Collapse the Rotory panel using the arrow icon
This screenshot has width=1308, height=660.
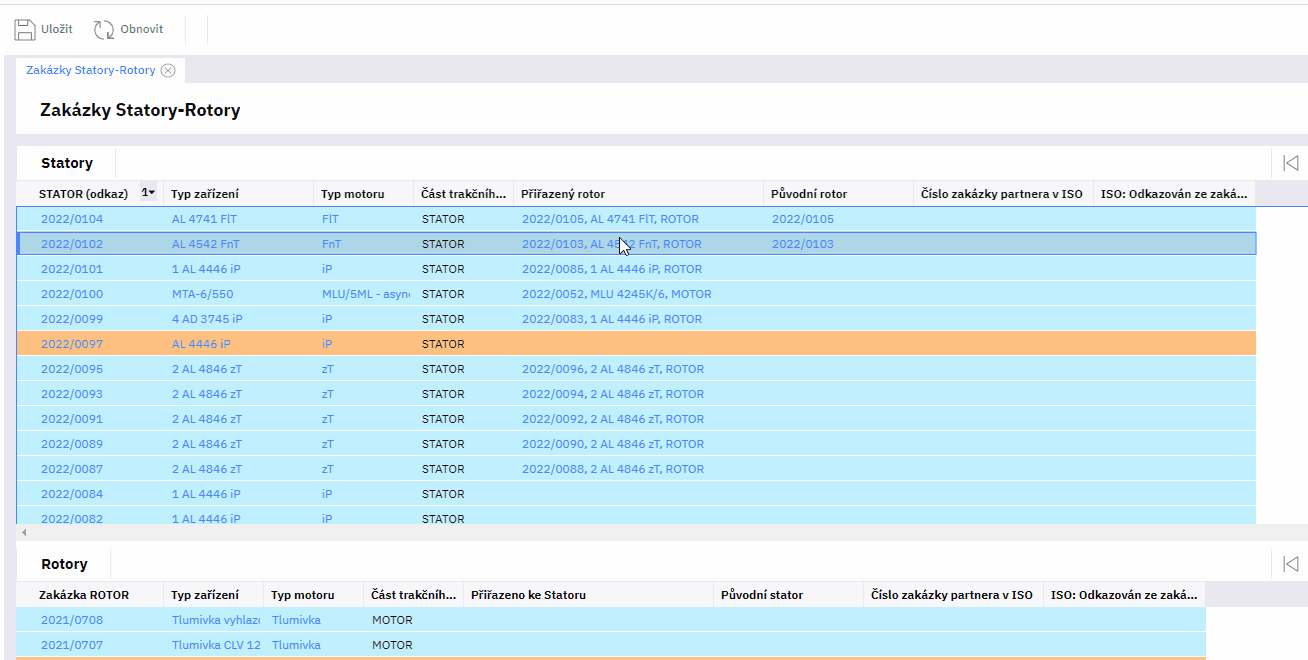click(x=1290, y=564)
